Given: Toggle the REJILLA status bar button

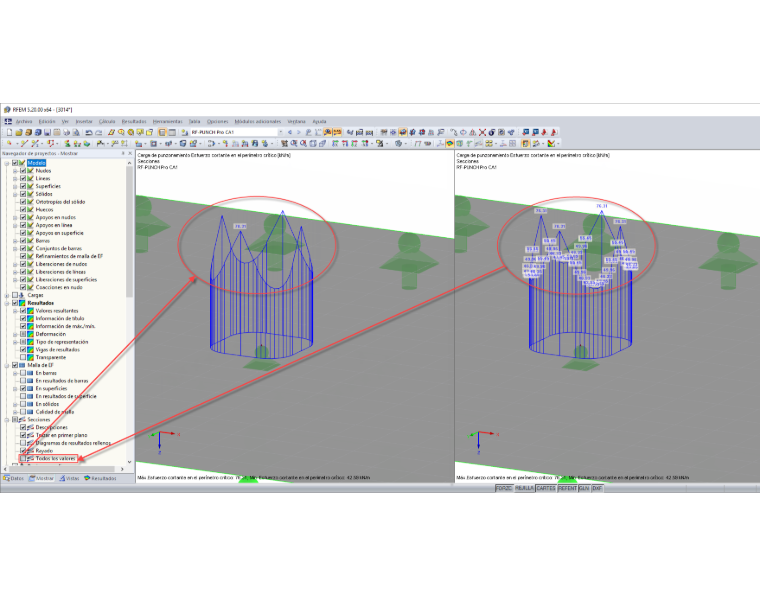Looking at the screenshot, I should click(x=524, y=488).
